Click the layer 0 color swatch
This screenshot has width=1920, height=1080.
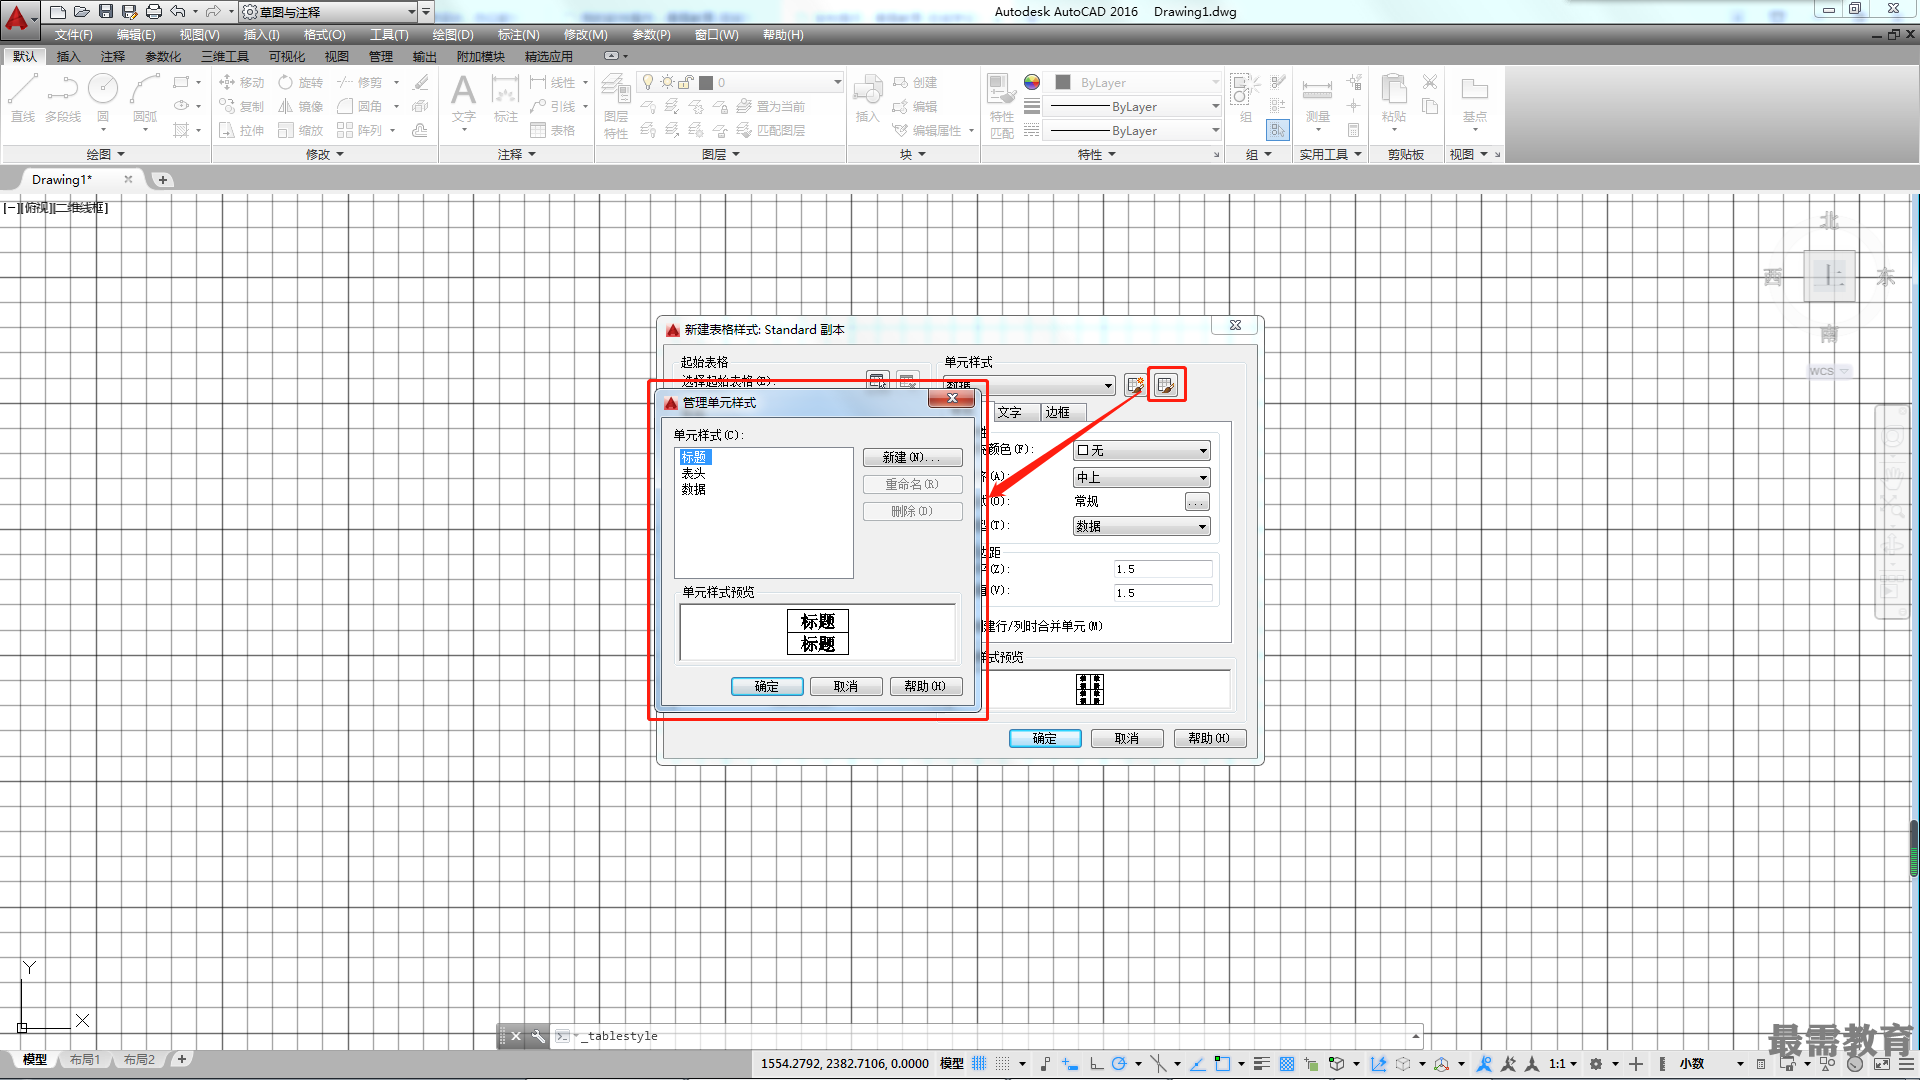pyautogui.click(x=705, y=82)
